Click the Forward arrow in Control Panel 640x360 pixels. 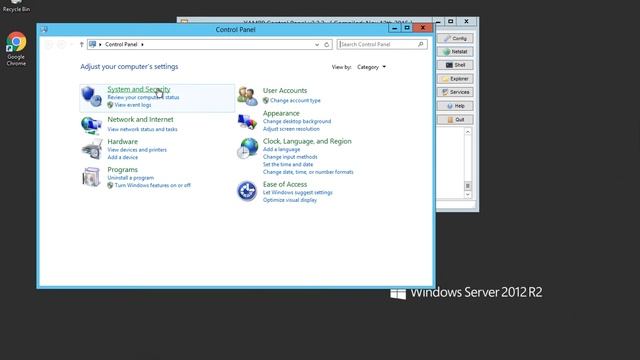[x=61, y=44]
